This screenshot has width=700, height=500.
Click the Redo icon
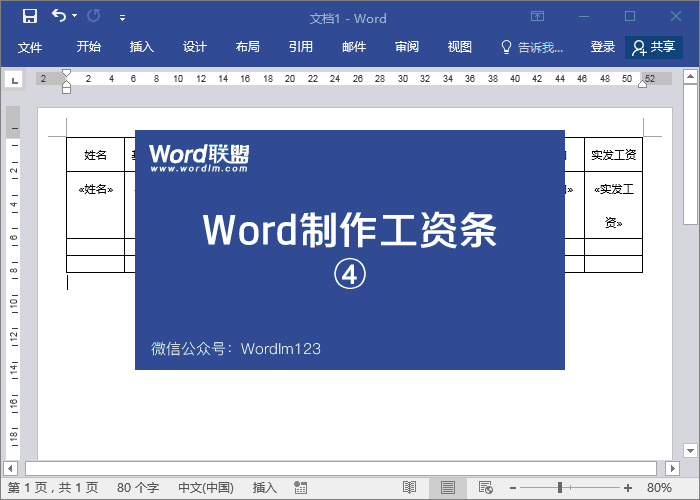[94, 17]
